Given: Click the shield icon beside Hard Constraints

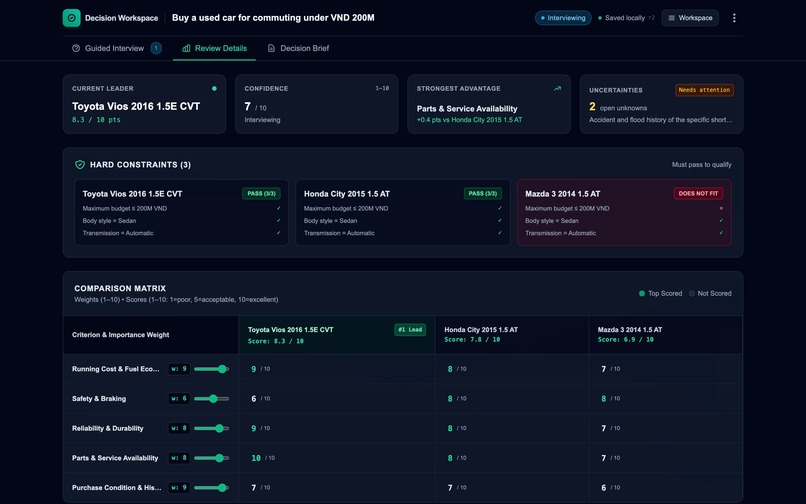Looking at the screenshot, I should tap(80, 165).
